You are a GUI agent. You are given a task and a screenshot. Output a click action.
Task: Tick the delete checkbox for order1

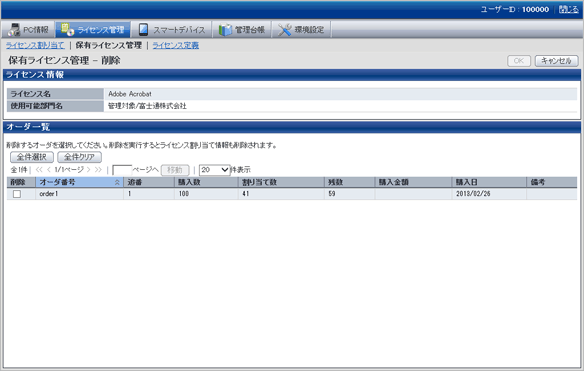(17, 194)
